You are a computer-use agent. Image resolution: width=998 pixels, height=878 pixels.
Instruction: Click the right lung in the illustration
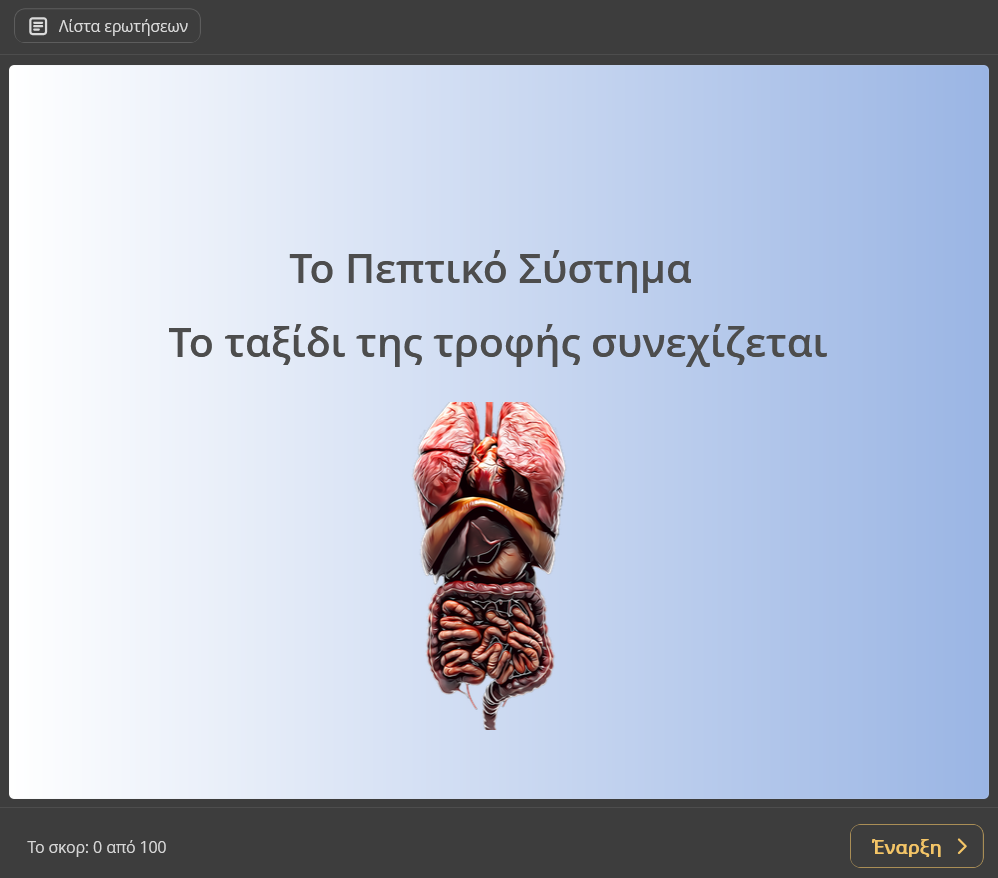coord(533,445)
